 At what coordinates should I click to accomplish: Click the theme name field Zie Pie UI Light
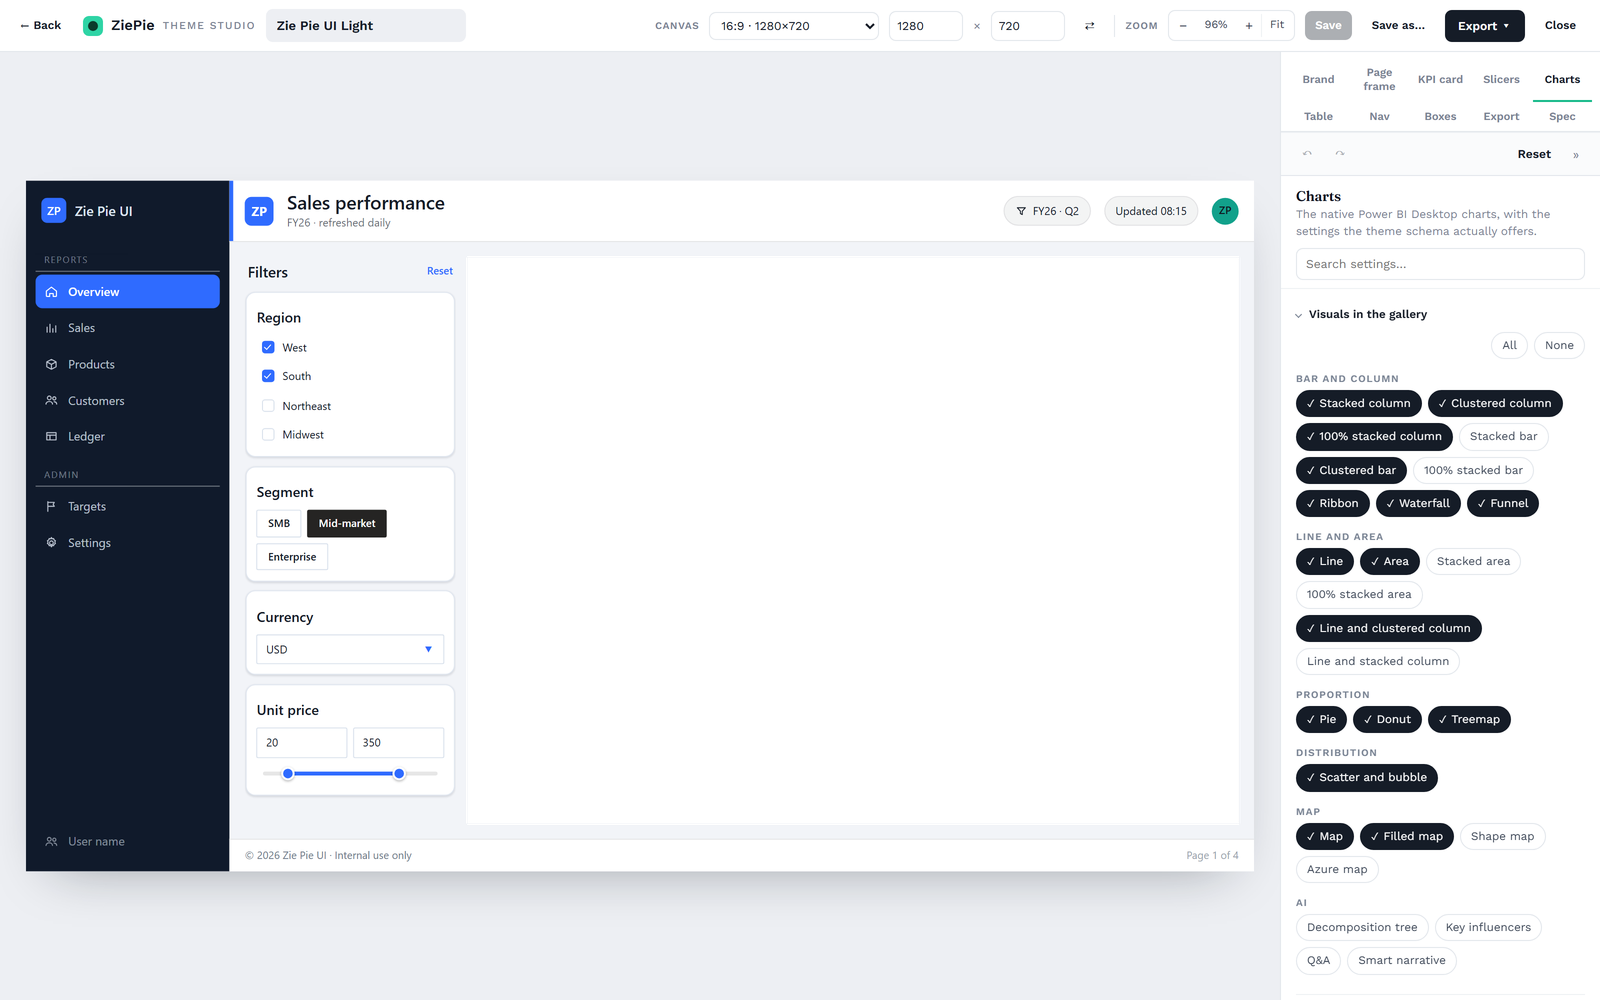tap(366, 26)
